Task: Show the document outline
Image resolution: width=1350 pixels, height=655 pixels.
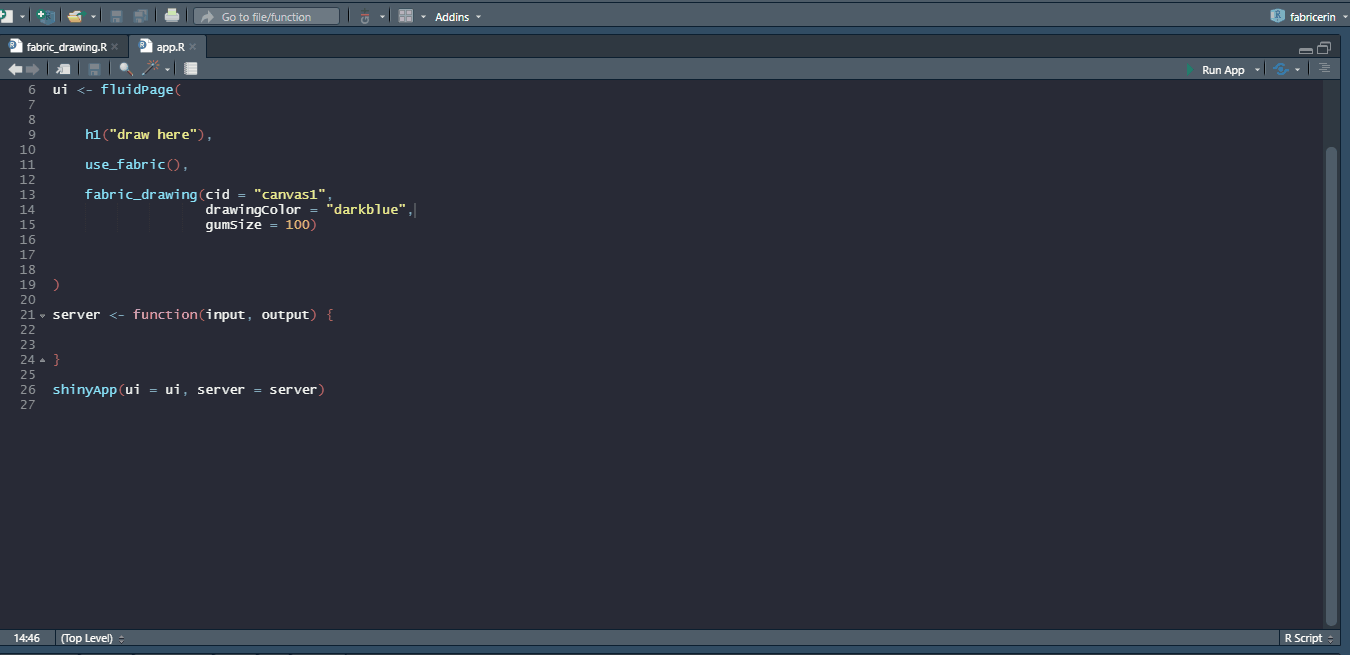Action: (1324, 69)
